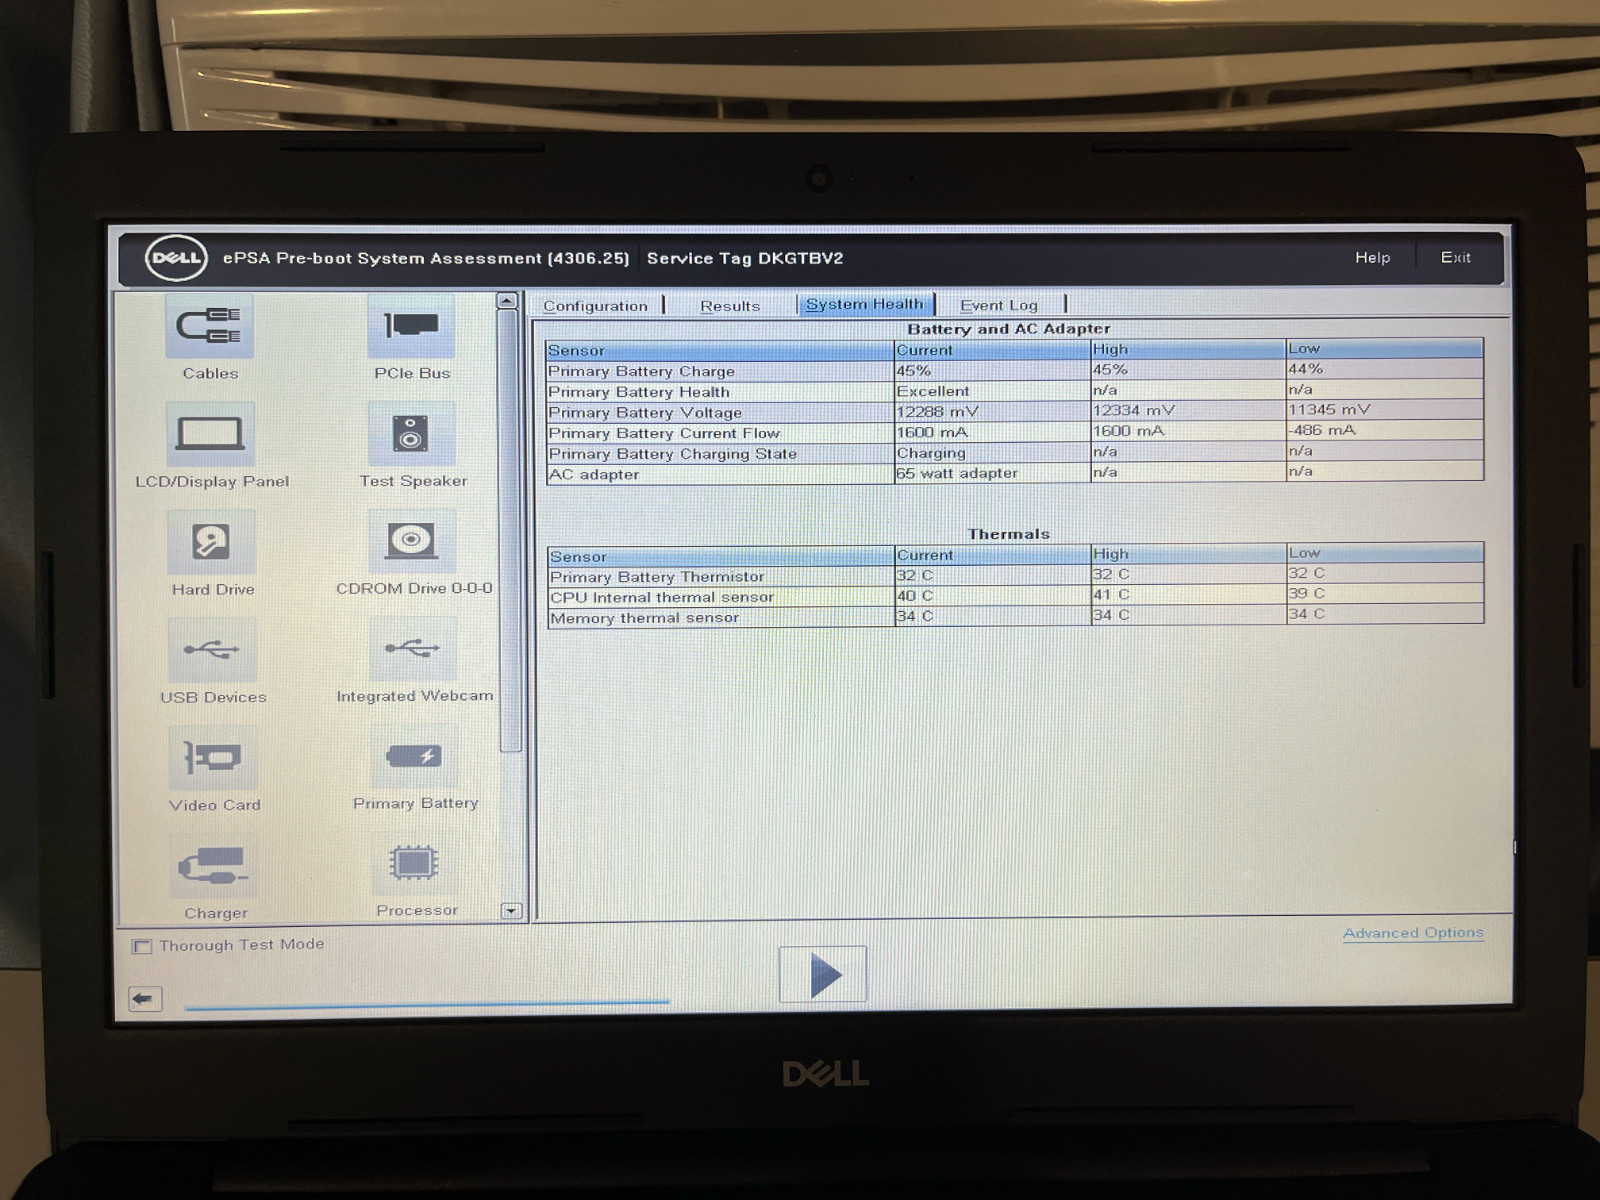Viewport: 1600px width, 1200px height.
Task: Select the Hard Drive test icon
Action: 211,542
